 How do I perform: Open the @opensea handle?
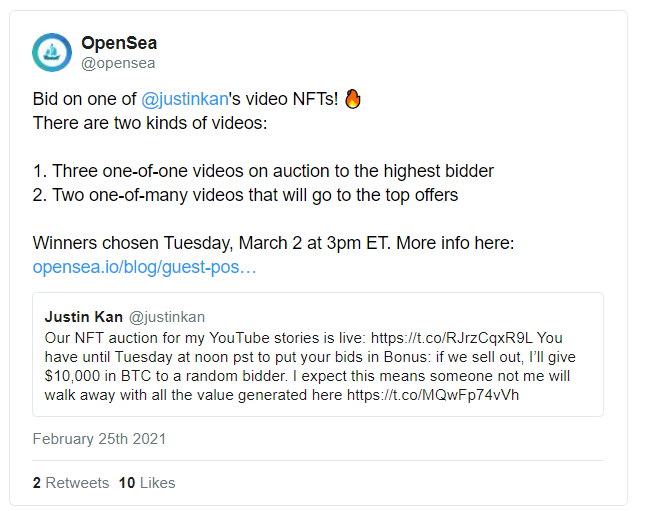[118, 63]
